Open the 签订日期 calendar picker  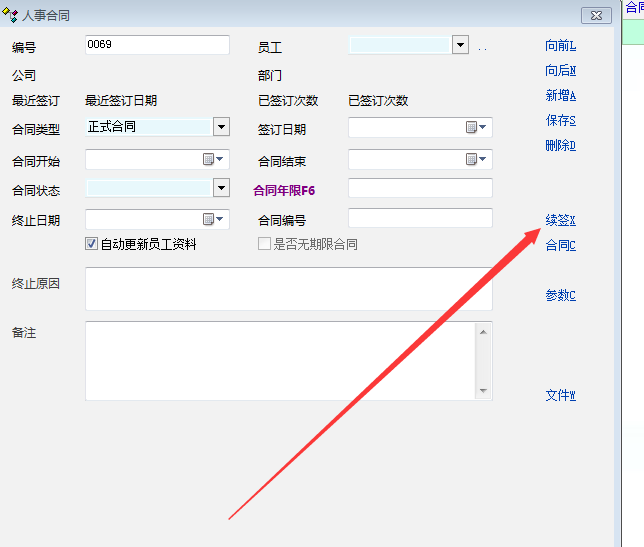[x=476, y=128]
